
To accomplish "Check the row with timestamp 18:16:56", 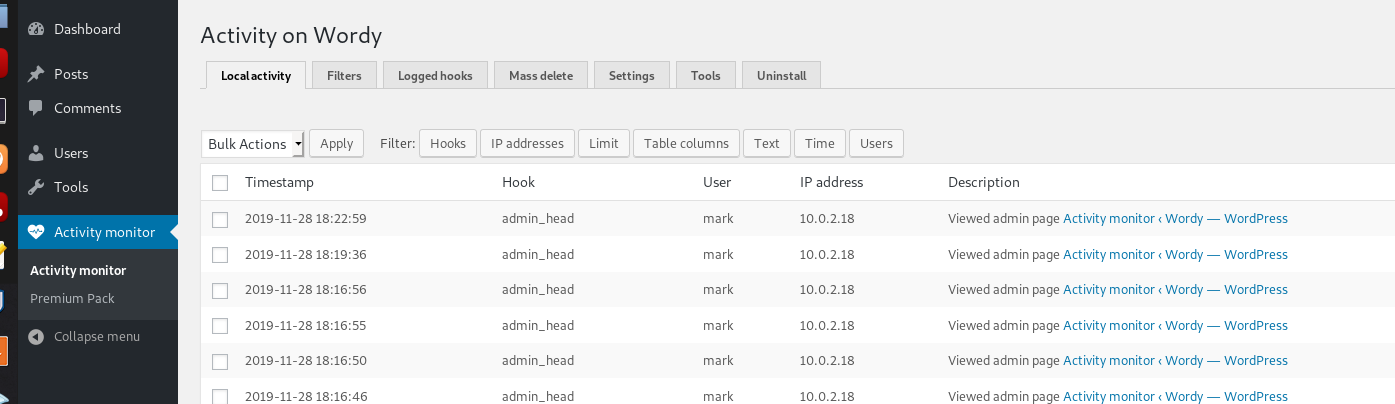I will coord(221,290).
